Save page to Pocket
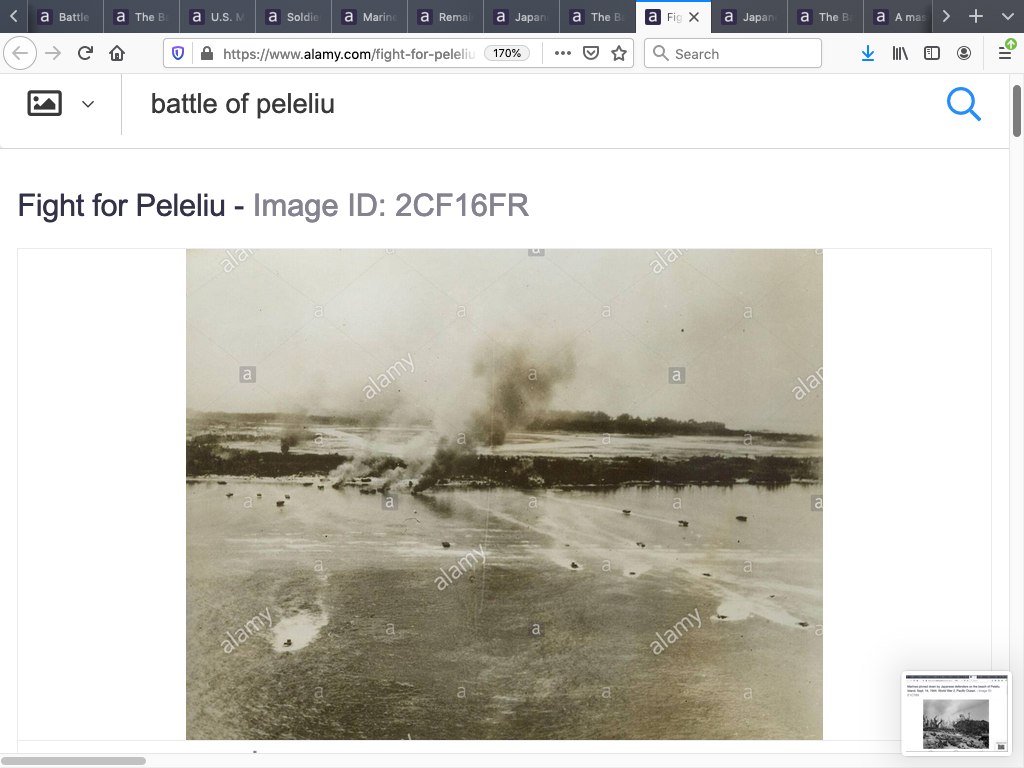The height and width of the screenshot is (768, 1024). 590,54
